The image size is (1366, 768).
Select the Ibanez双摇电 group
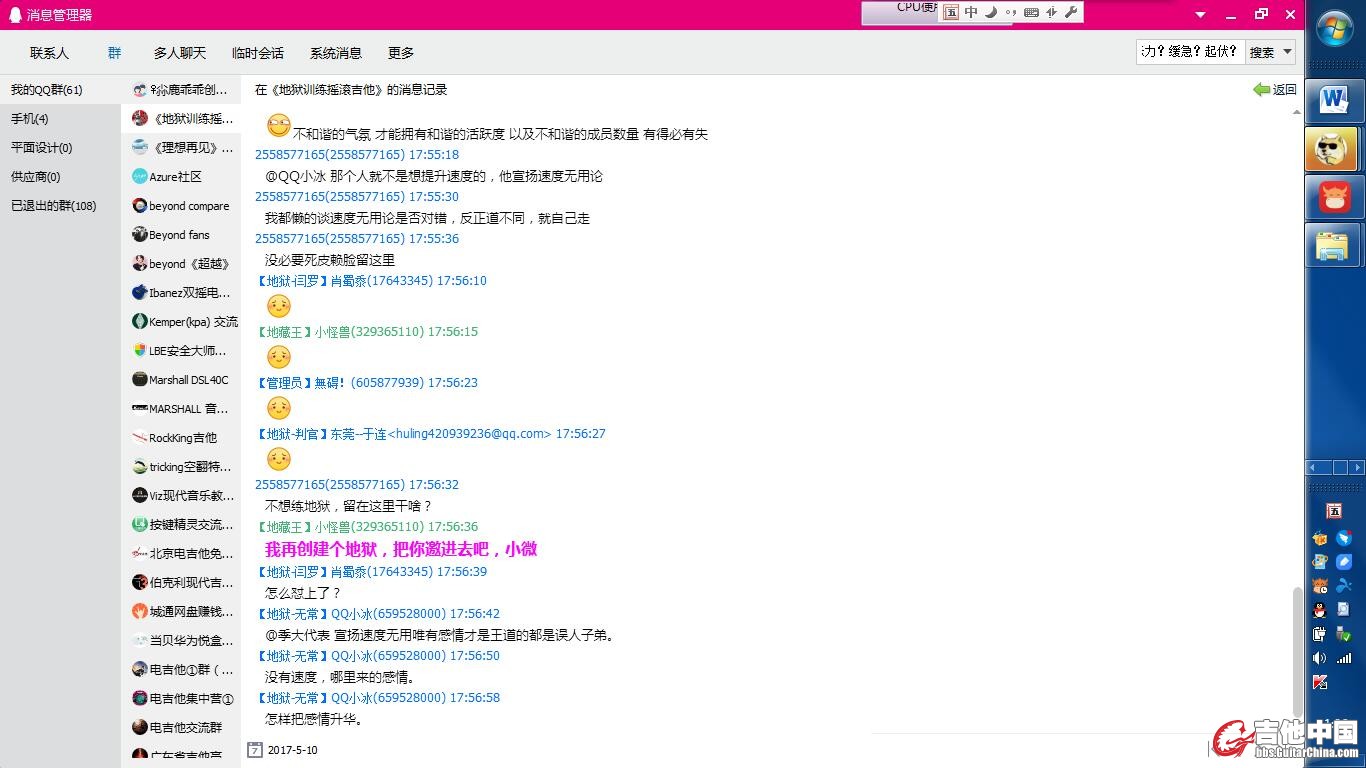click(x=181, y=292)
